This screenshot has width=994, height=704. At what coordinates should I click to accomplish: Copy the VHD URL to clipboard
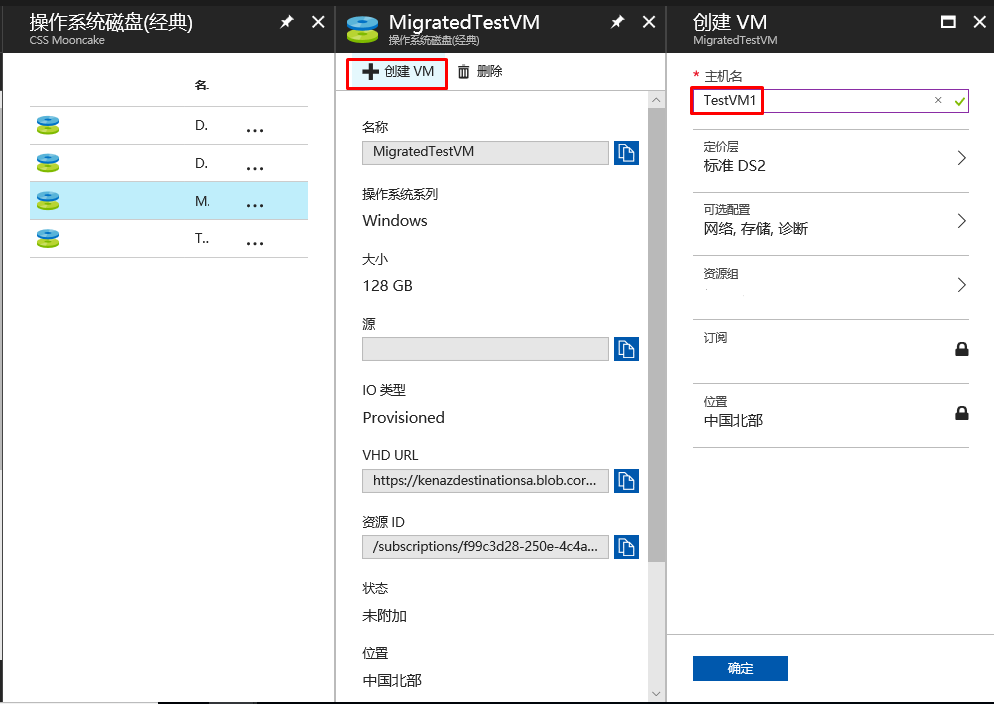click(x=626, y=481)
